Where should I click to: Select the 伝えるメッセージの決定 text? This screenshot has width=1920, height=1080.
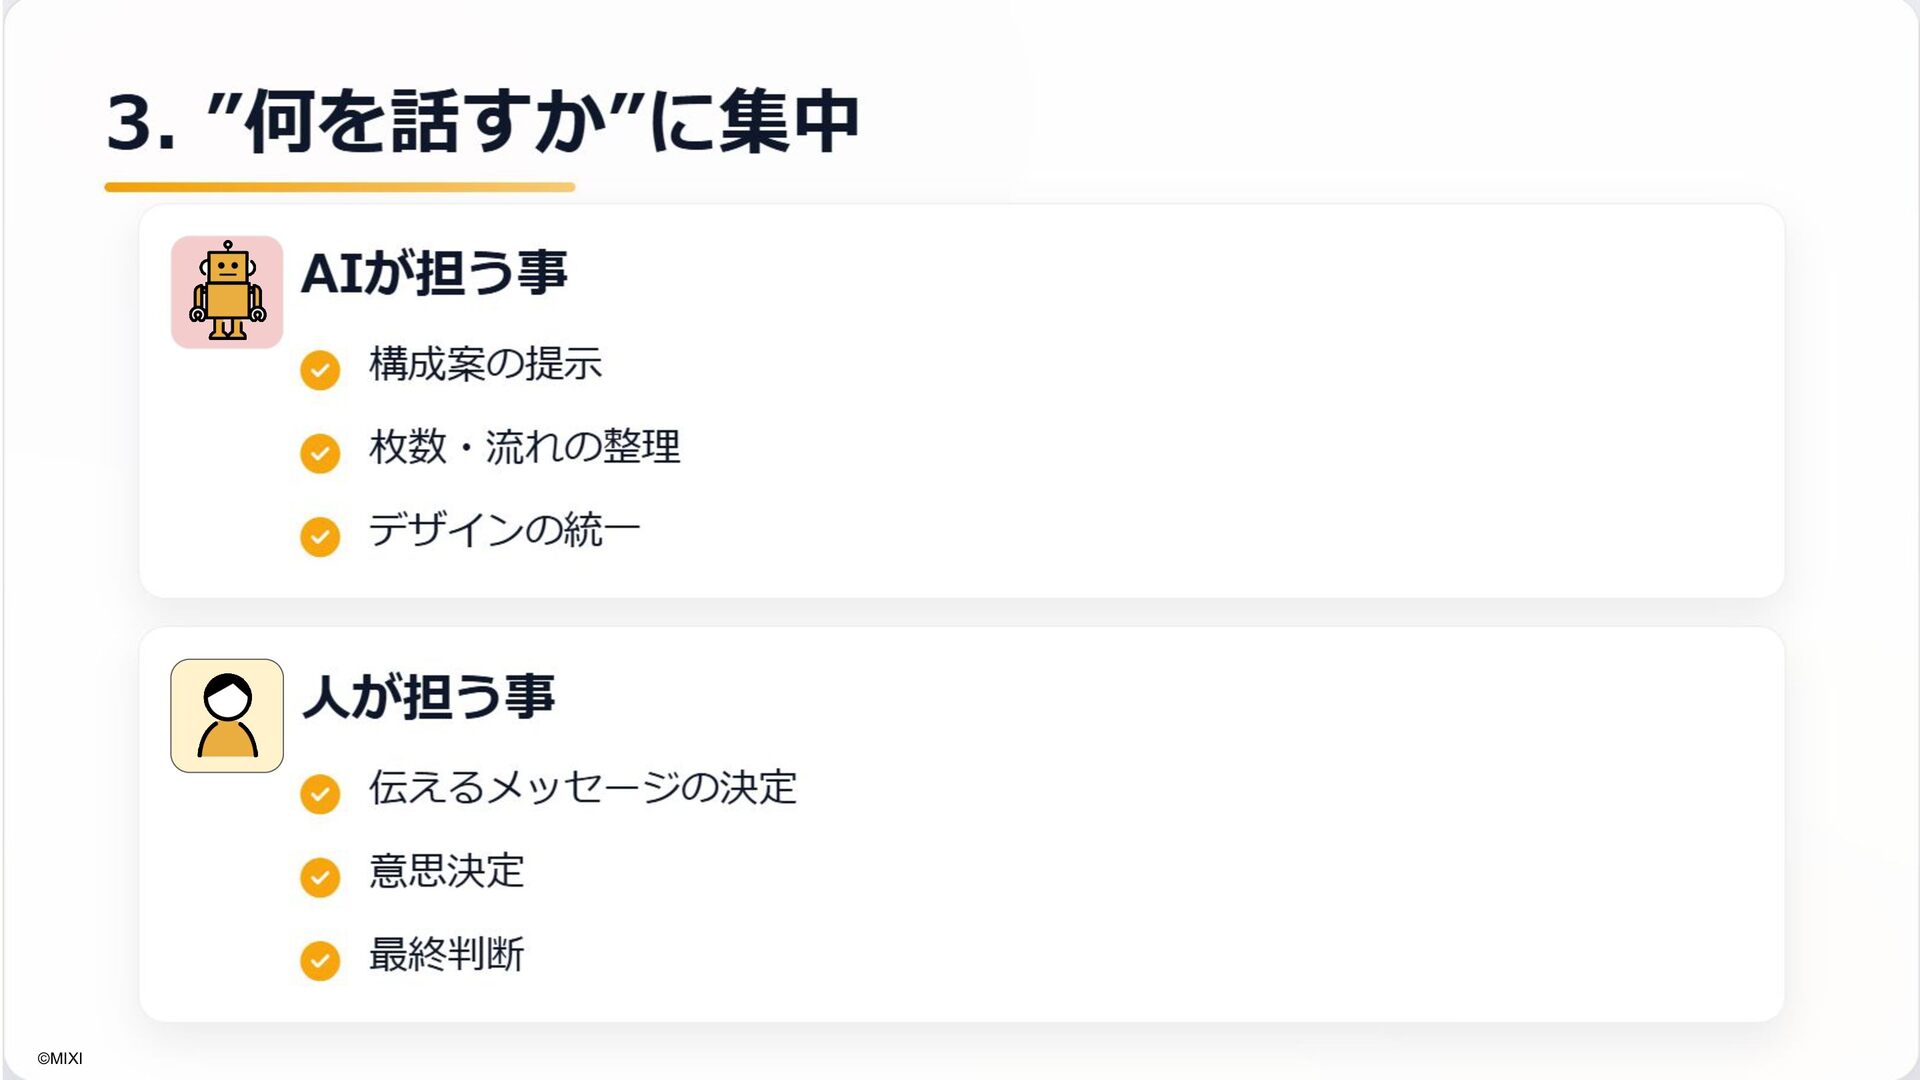coord(582,788)
